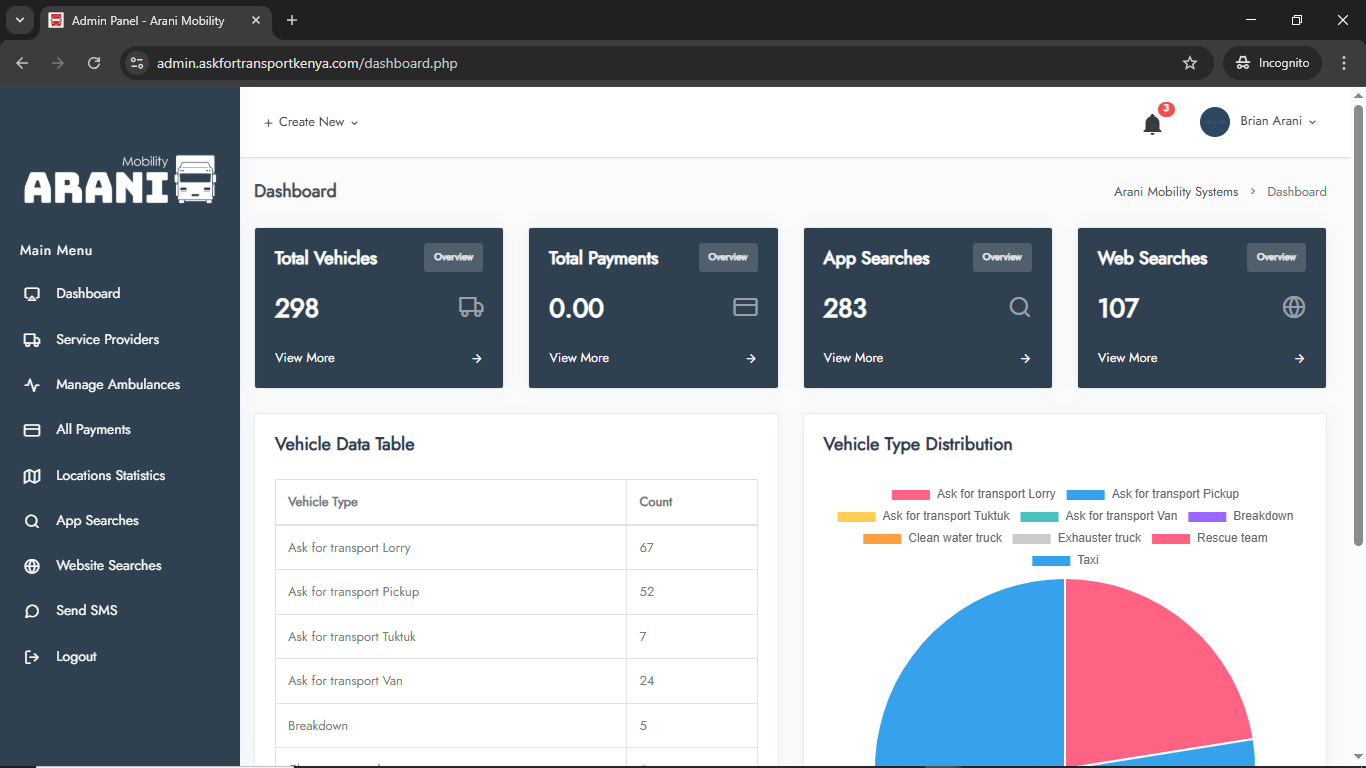Click the truck icon in Total Vehicles card
This screenshot has height=768, width=1366.
click(x=471, y=307)
